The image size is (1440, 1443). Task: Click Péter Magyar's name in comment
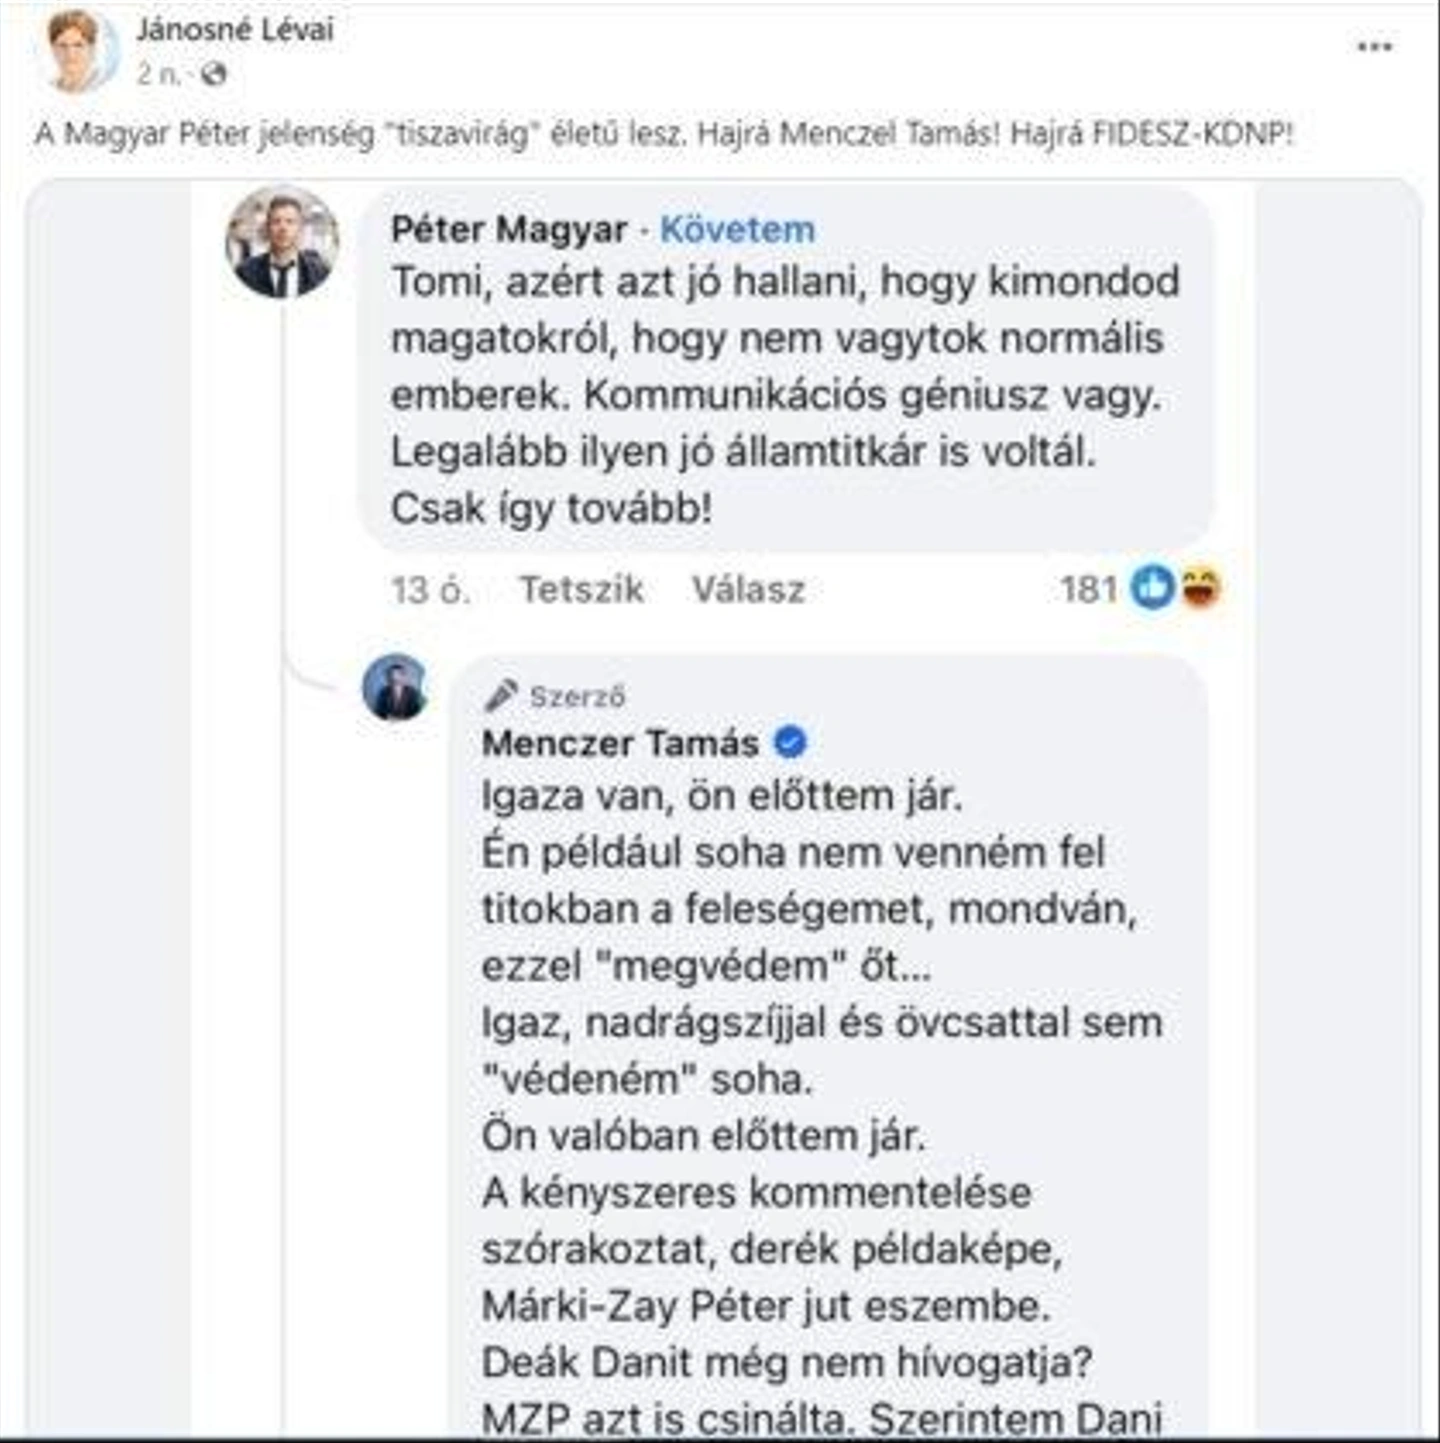[x=509, y=230]
